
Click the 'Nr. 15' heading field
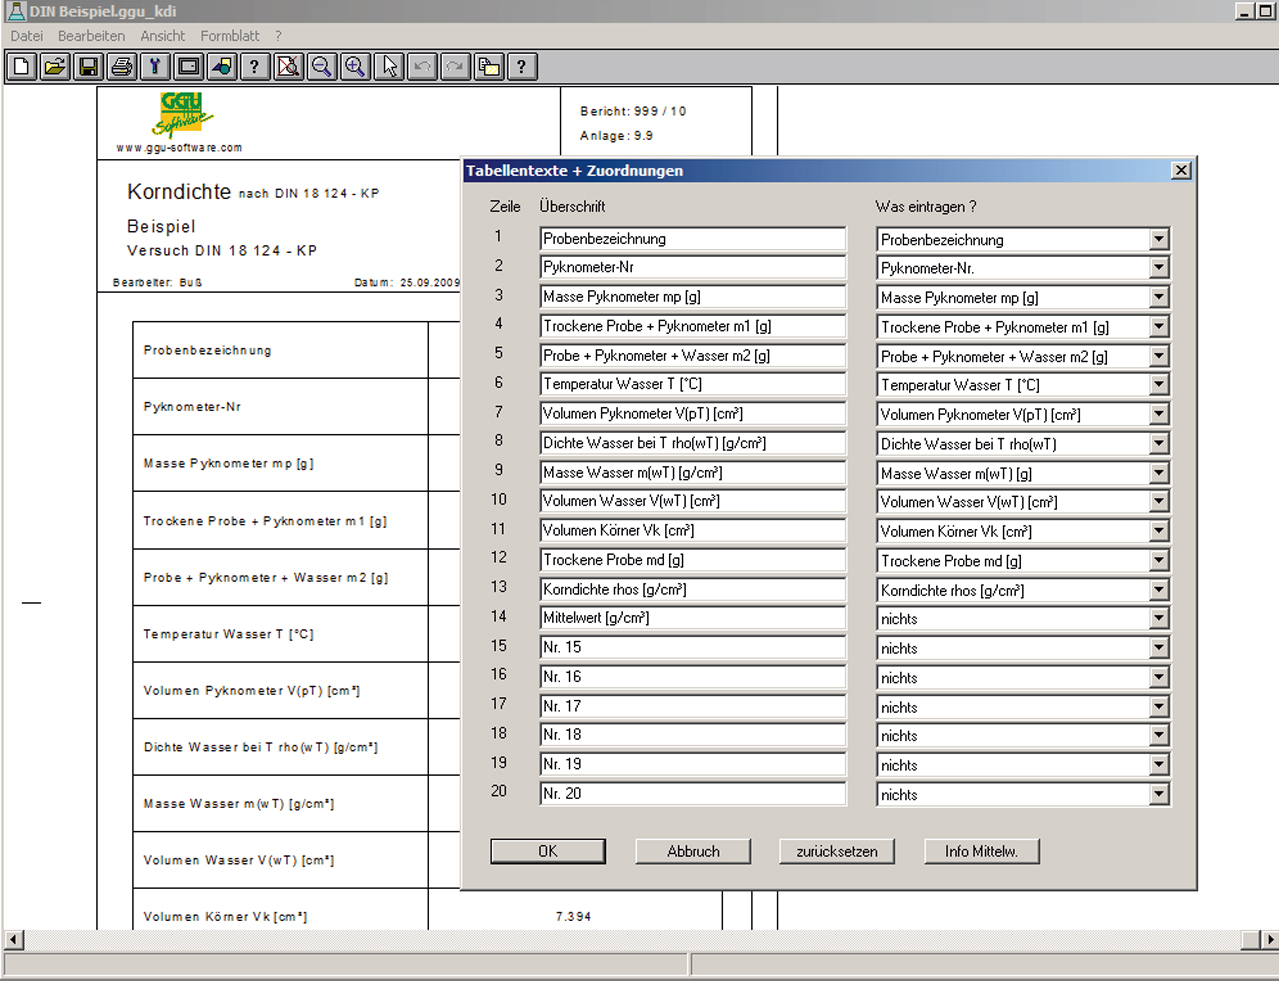click(x=693, y=647)
